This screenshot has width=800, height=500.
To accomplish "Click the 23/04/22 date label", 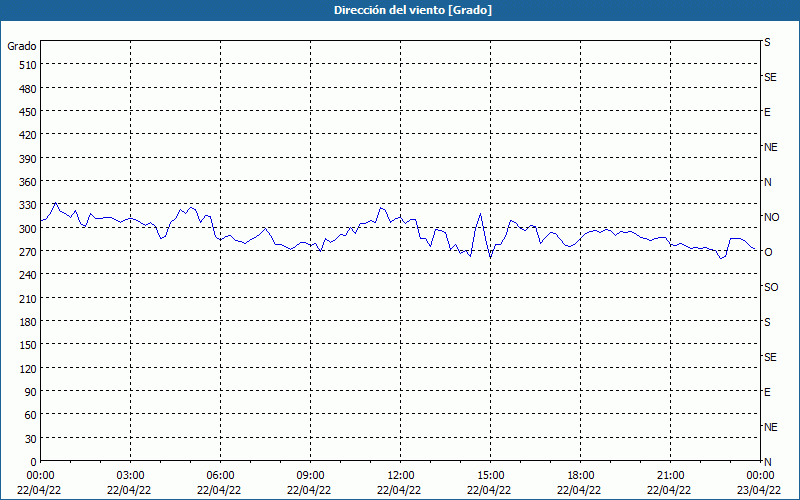I will coord(760,490).
